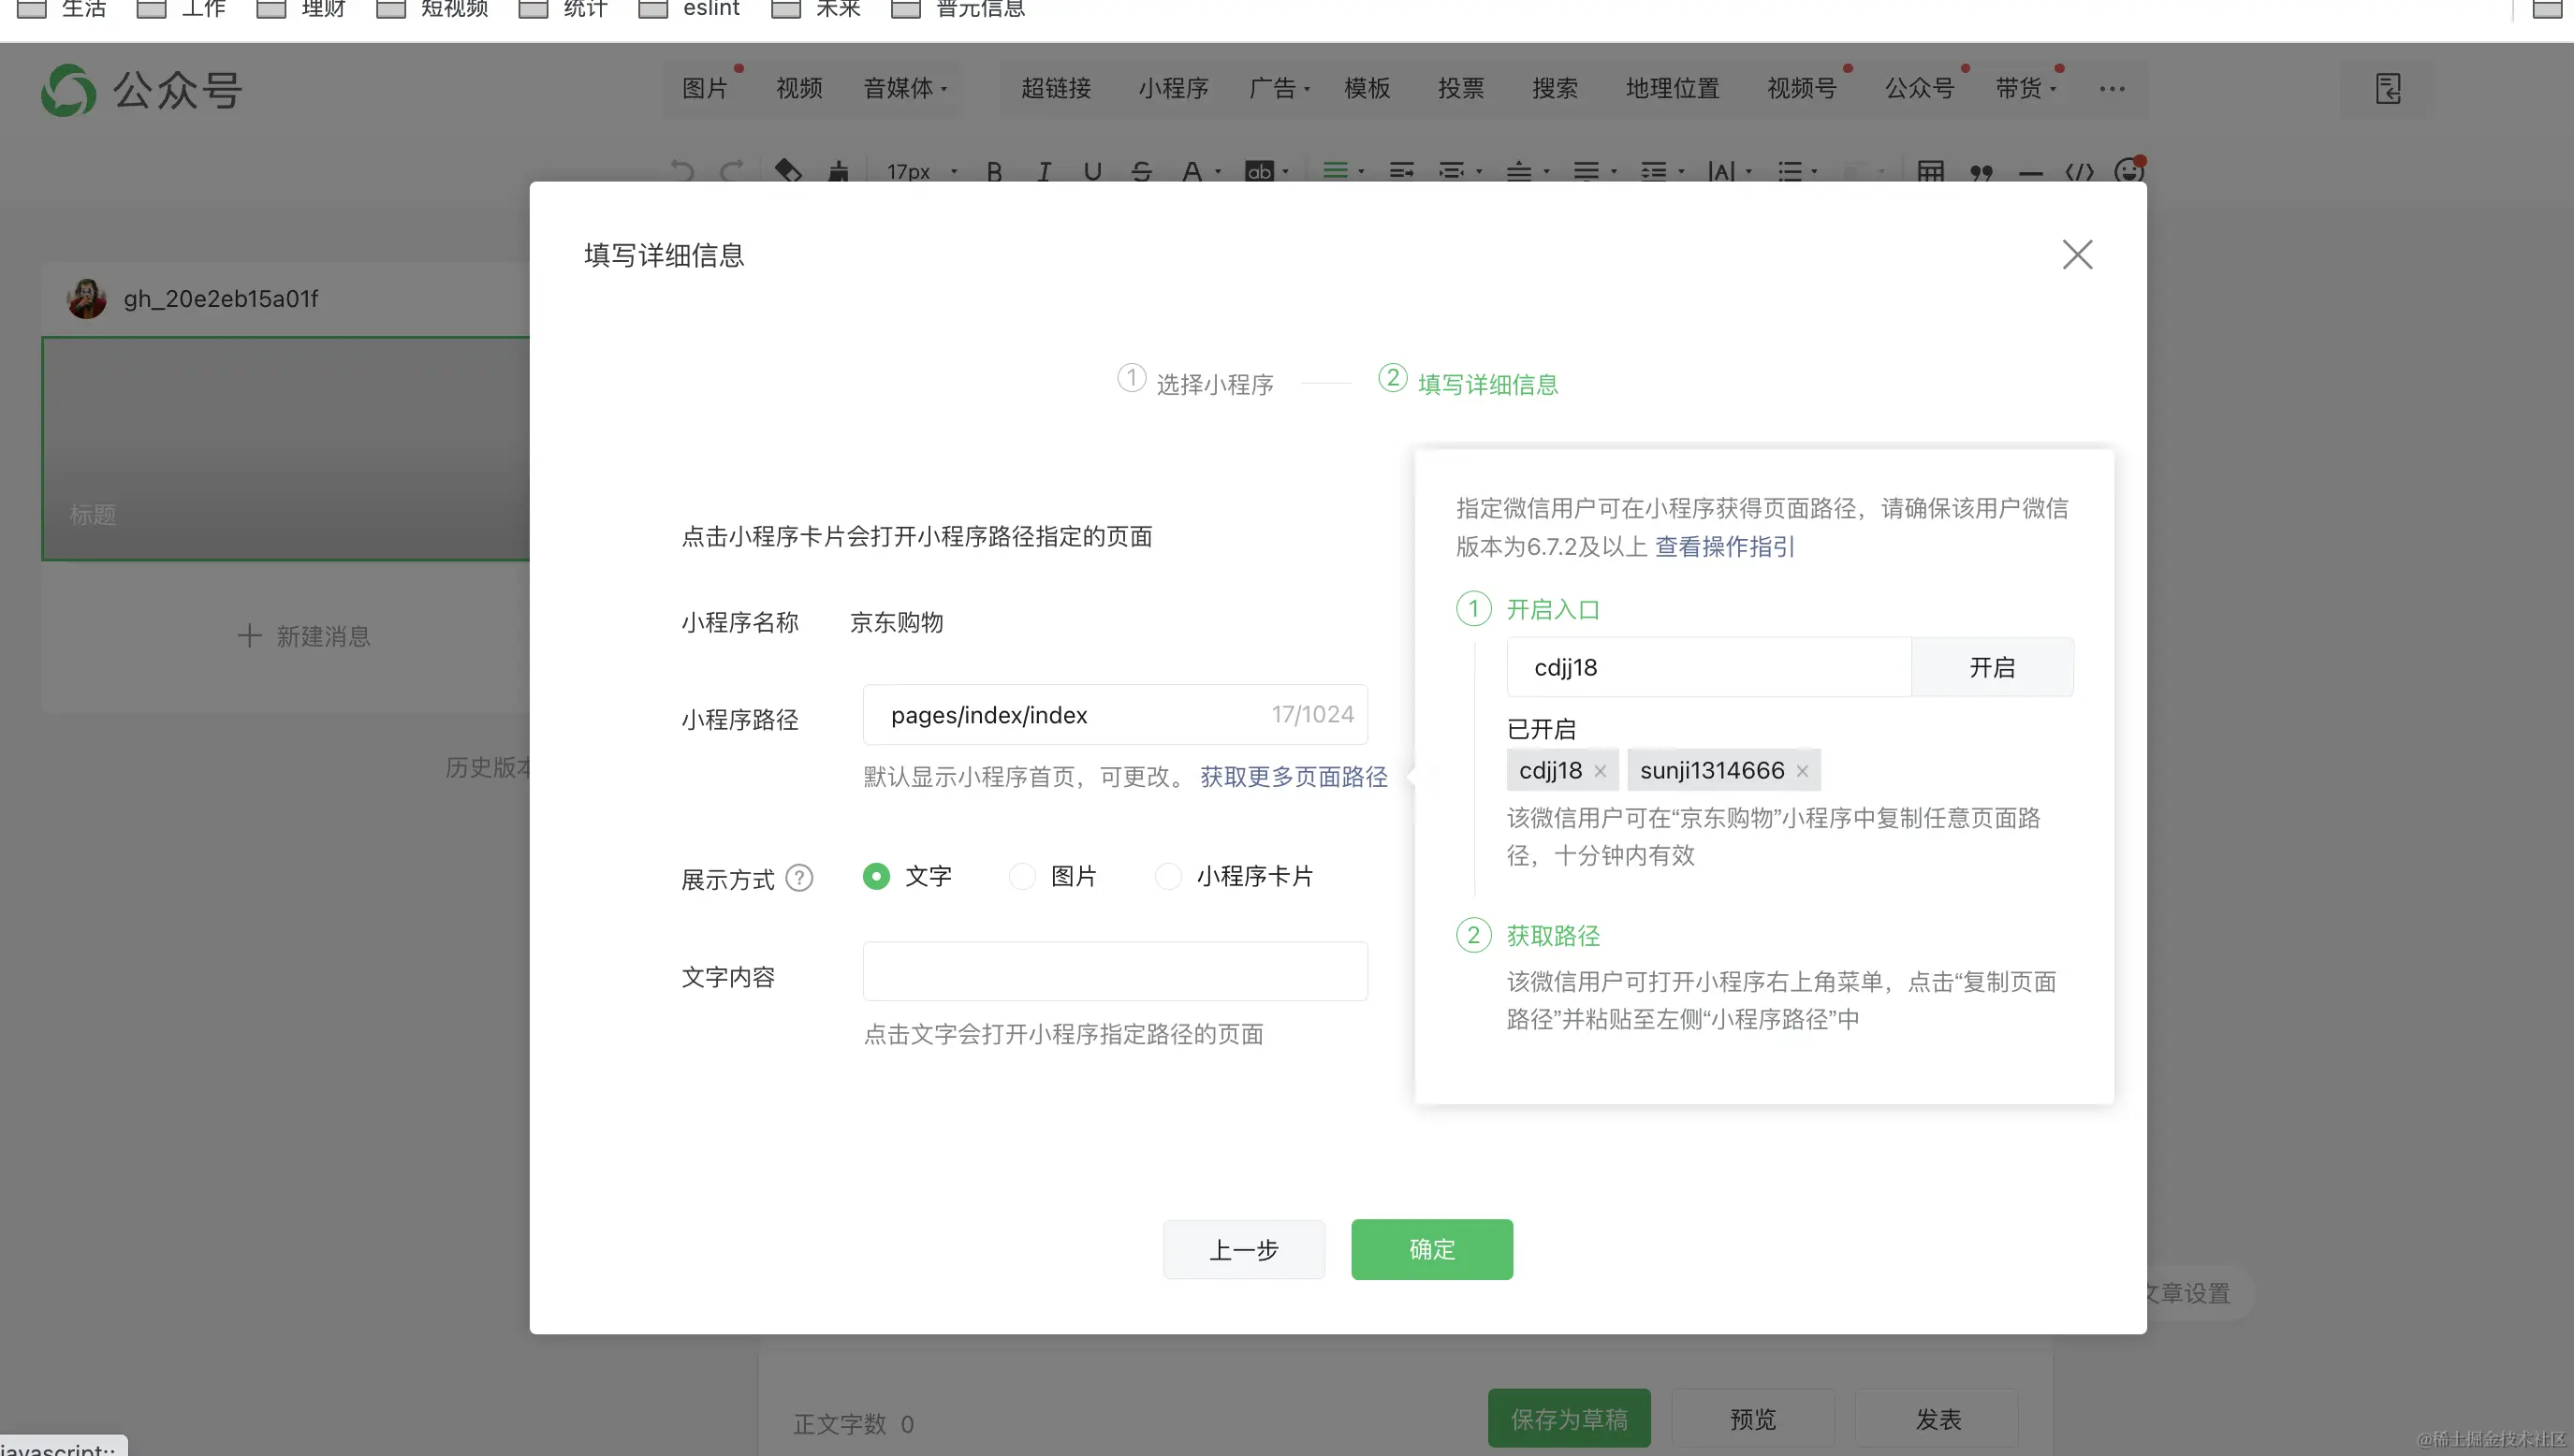Click the Bold formatting icon
Image resolution: width=2574 pixels, height=1456 pixels.
[994, 171]
